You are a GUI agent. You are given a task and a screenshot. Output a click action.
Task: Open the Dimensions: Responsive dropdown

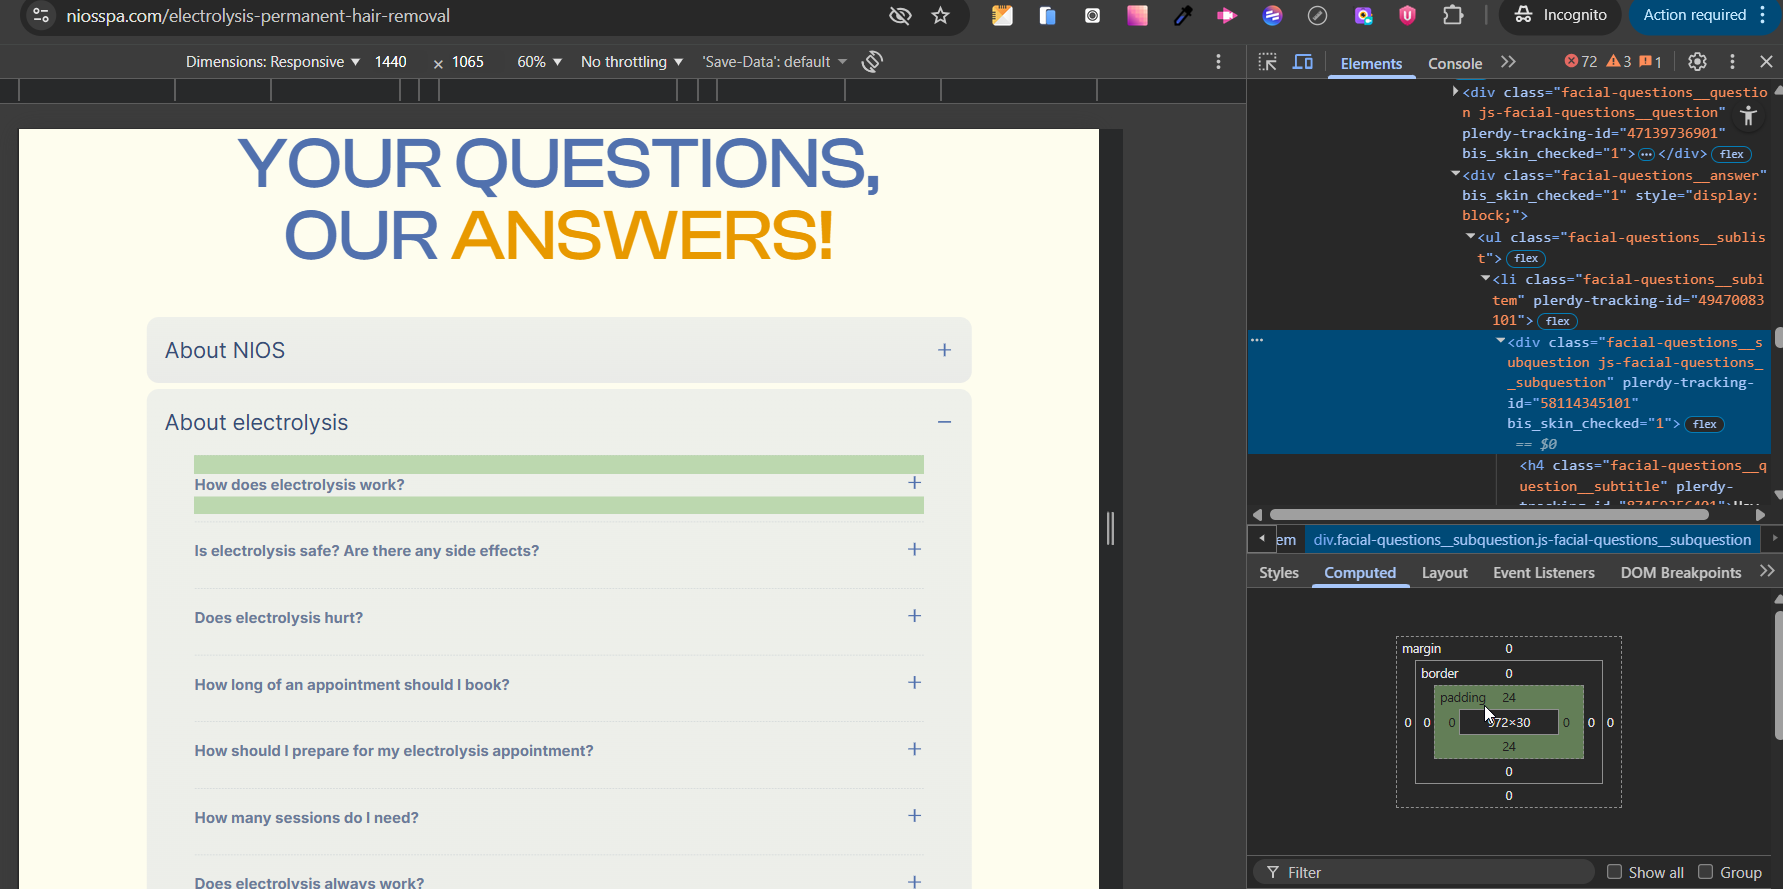[x=272, y=62]
